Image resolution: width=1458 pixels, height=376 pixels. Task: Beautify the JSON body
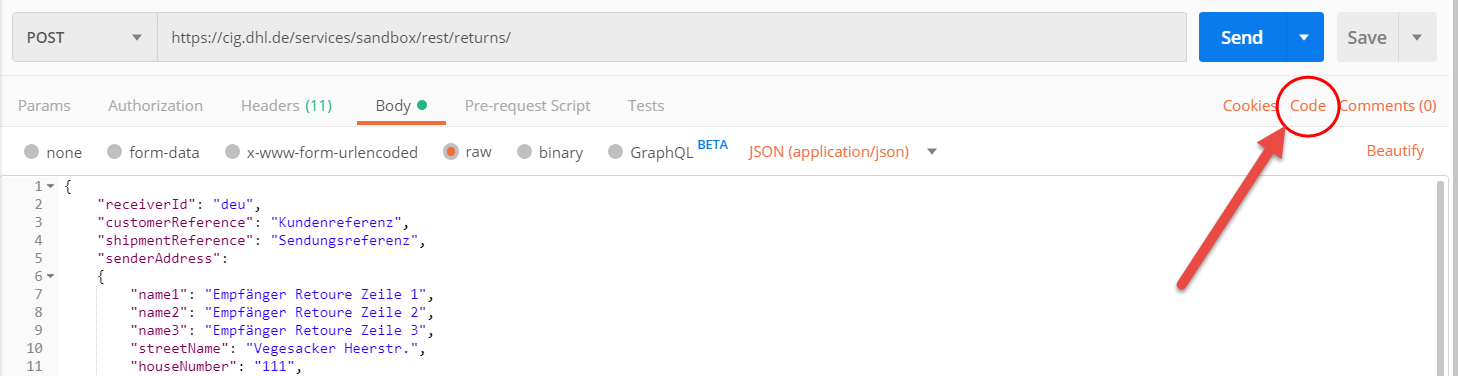[1395, 151]
